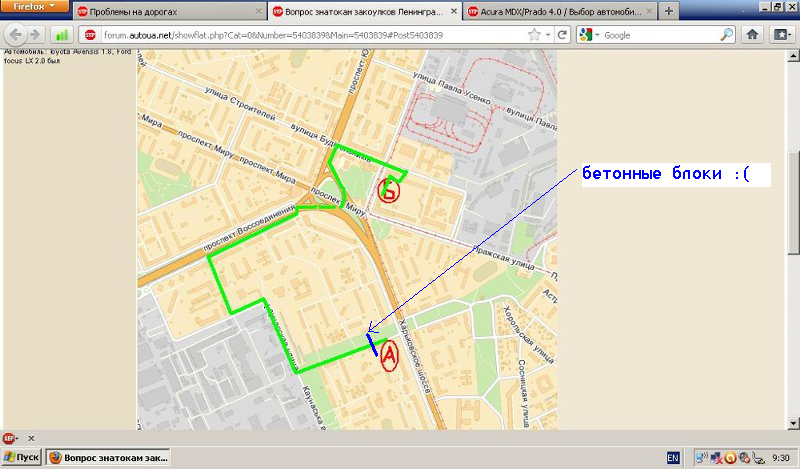The height and width of the screenshot is (476, 802).
Task: Click the Adblock Plus ABP icon
Action: coord(9,438)
